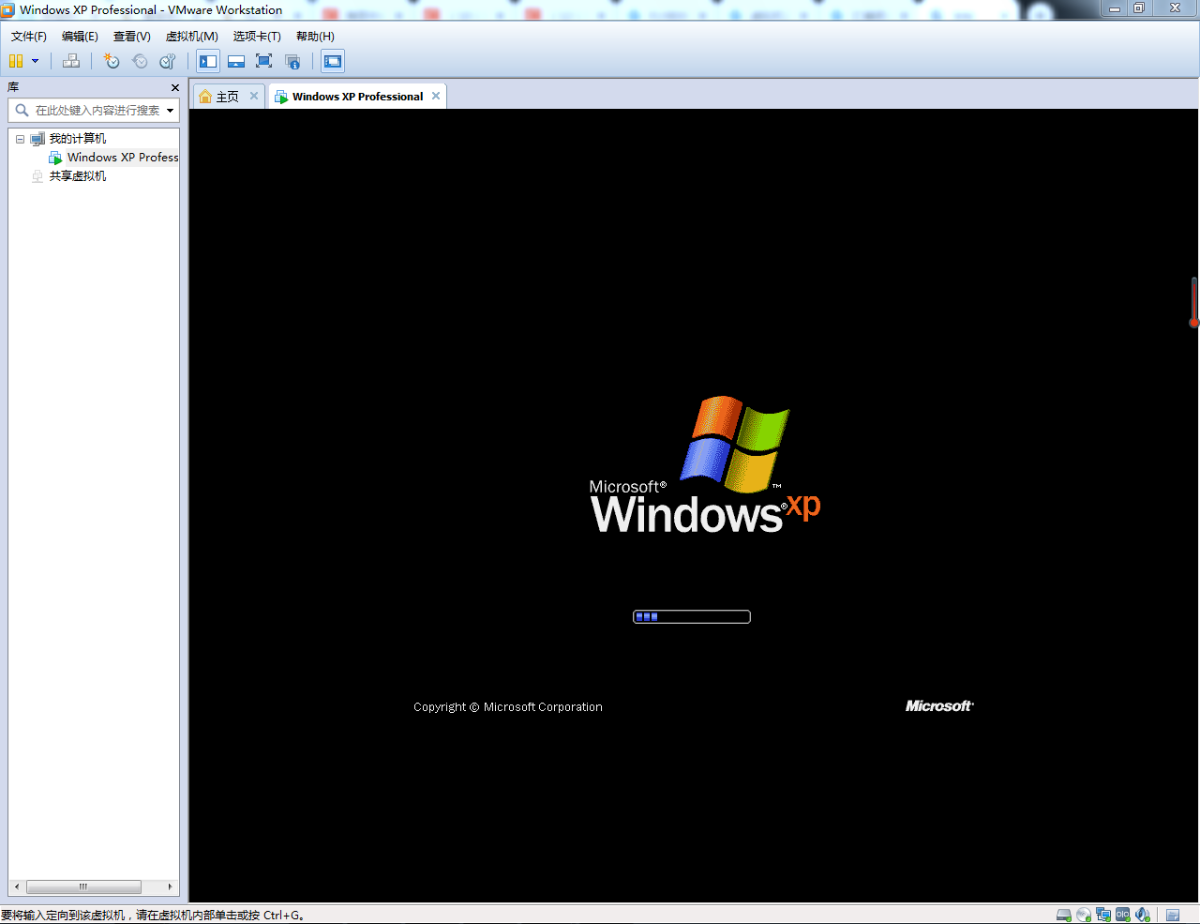Click the USB controller status icon
Screen dimensions: 1200x924
[1124, 915]
